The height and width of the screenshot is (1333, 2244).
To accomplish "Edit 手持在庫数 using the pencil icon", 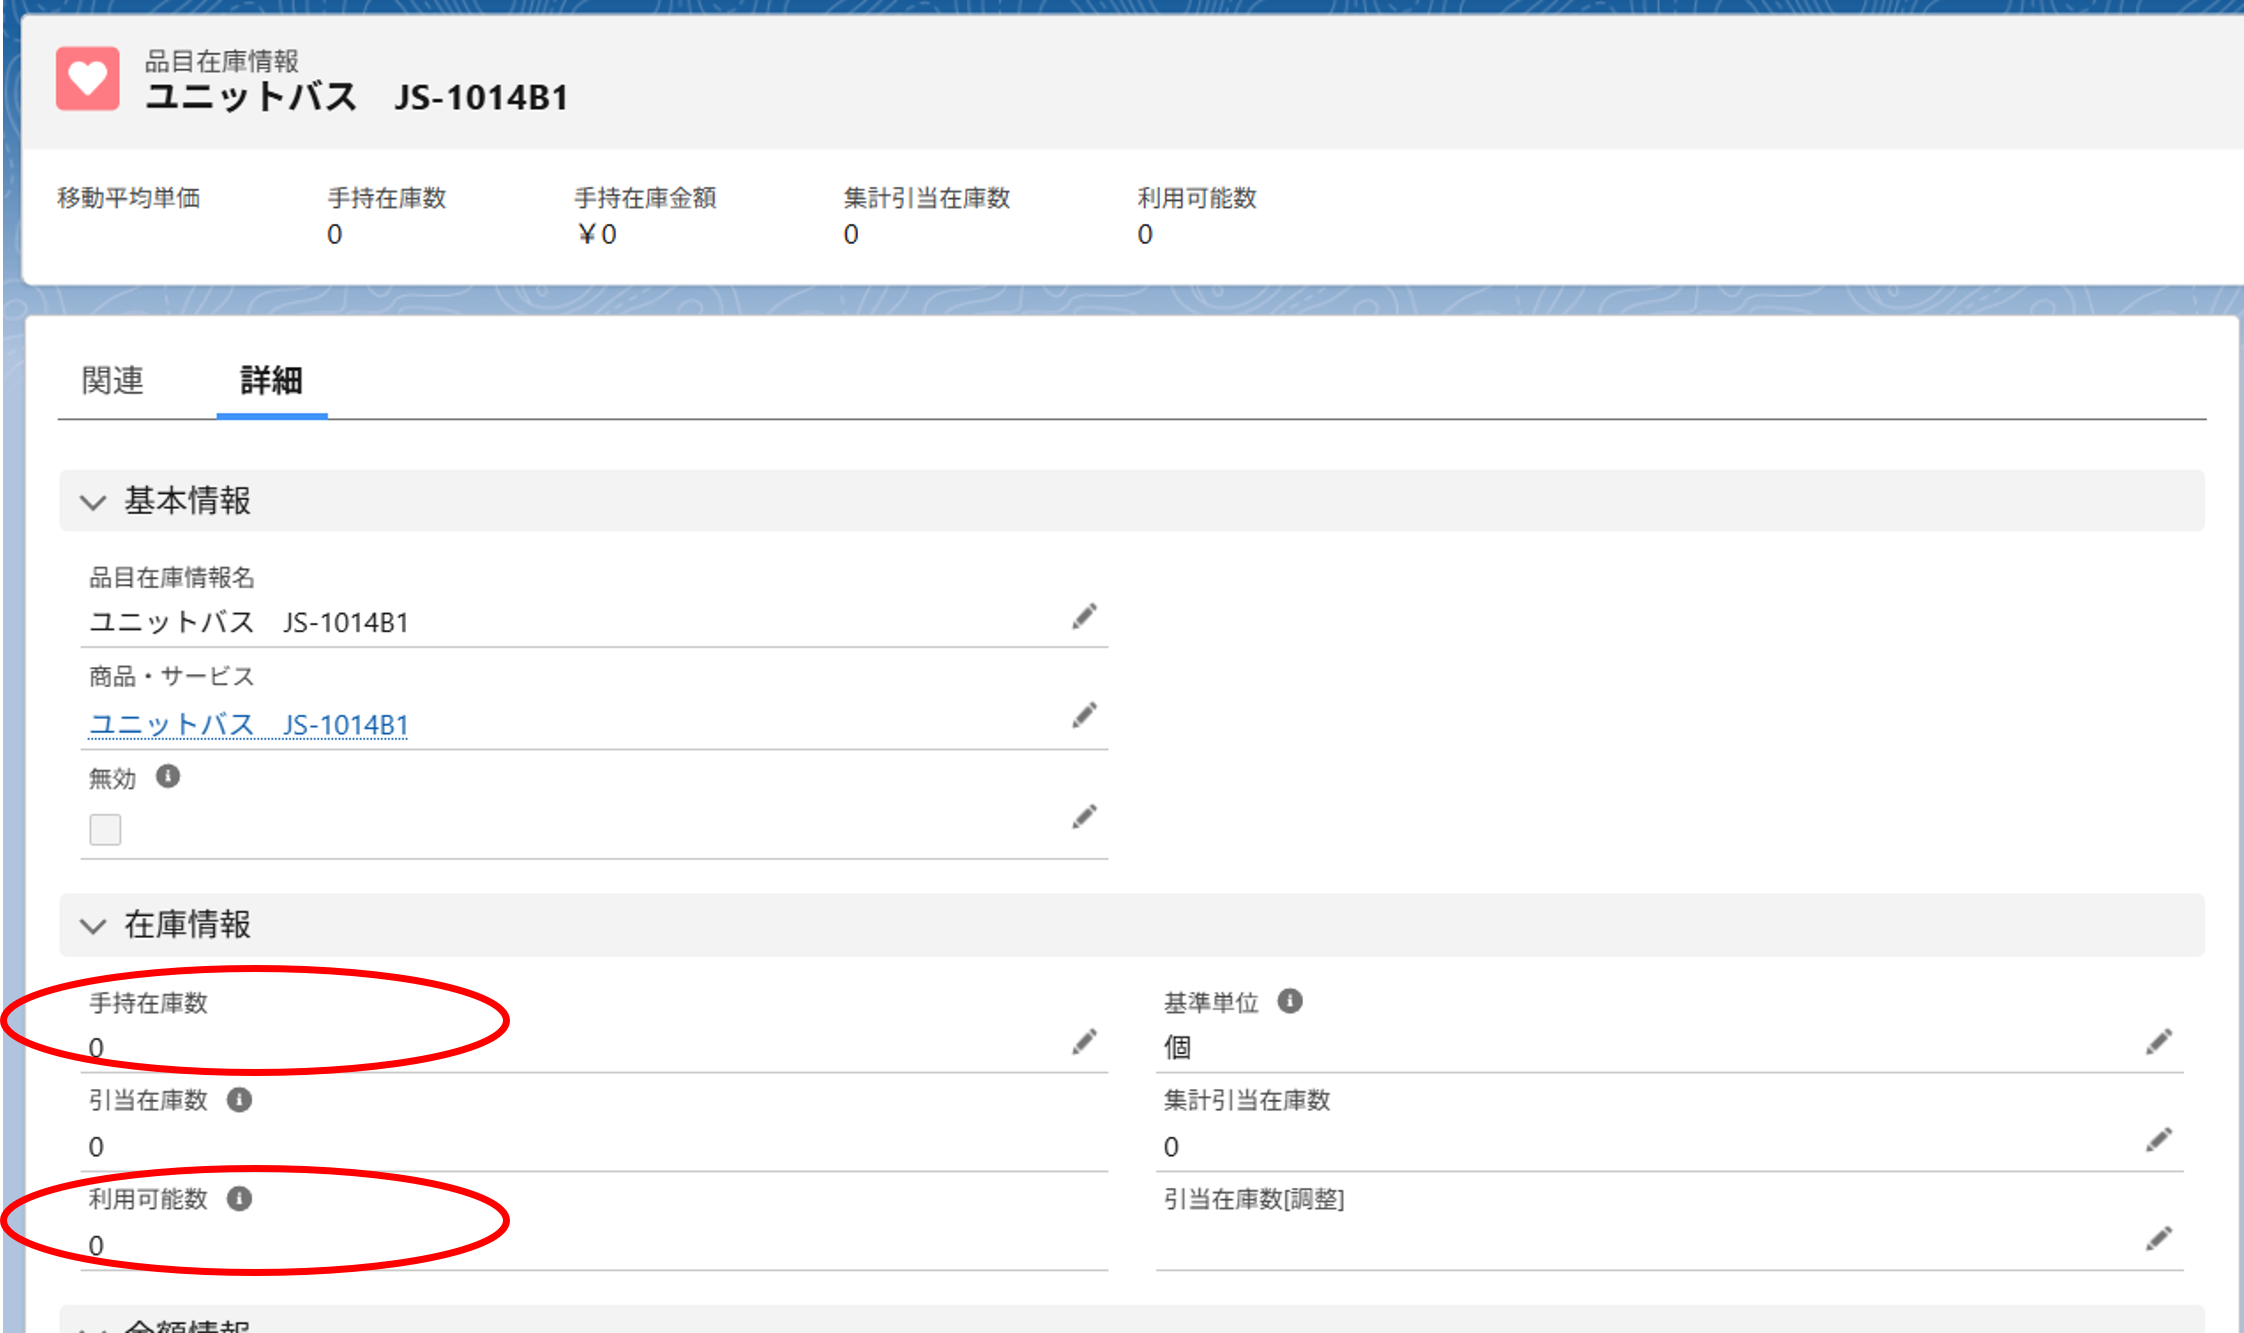I will tap(1084, 1043).
